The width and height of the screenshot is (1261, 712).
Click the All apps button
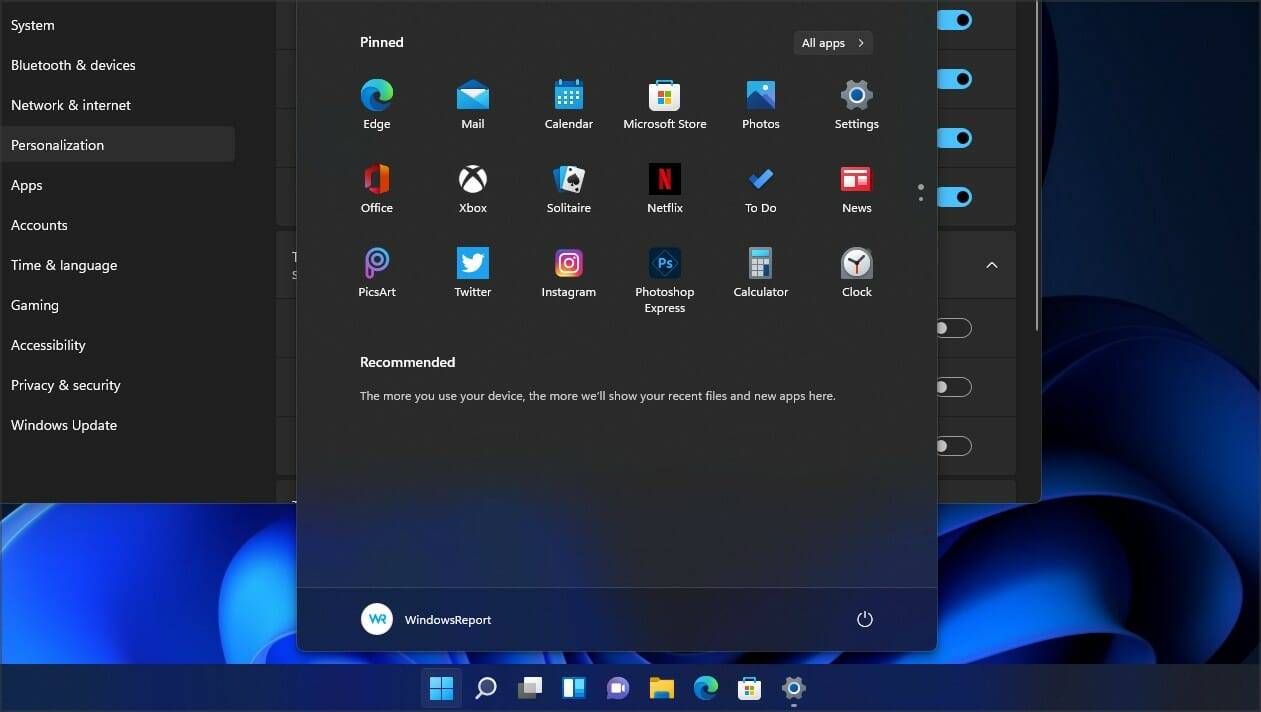coord(832,42)
